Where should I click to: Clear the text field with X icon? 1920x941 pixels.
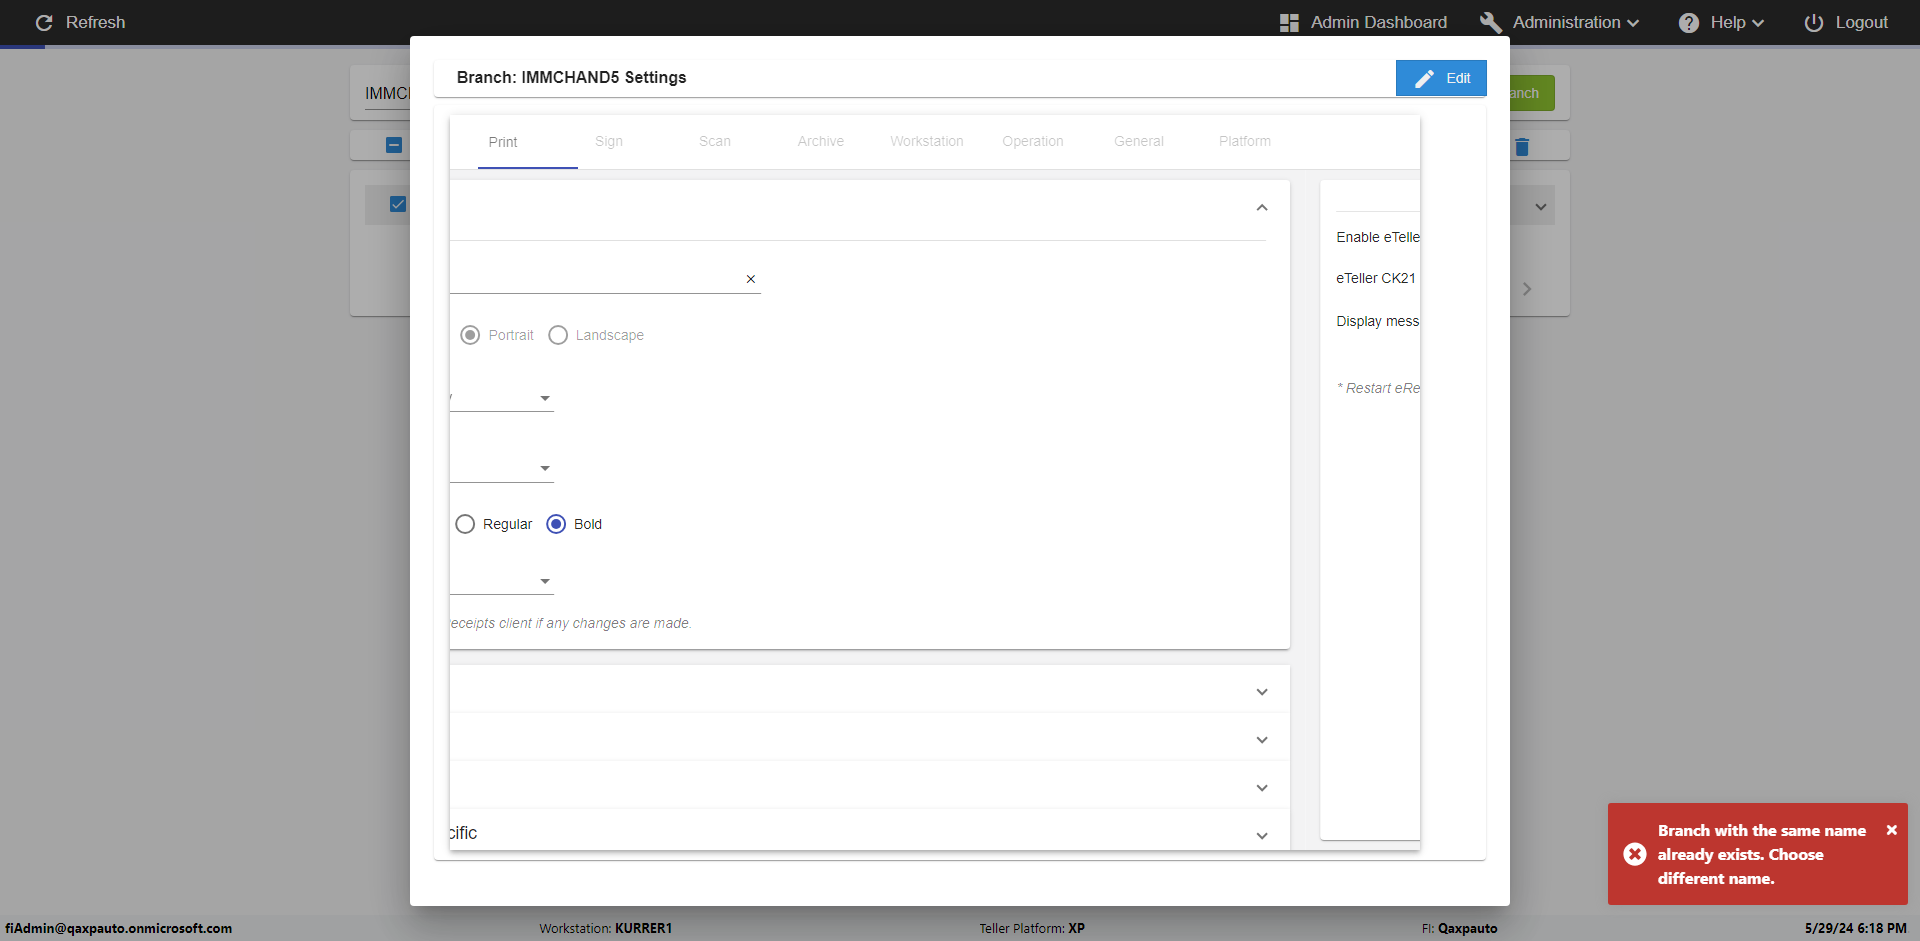(x=750, y=279)
